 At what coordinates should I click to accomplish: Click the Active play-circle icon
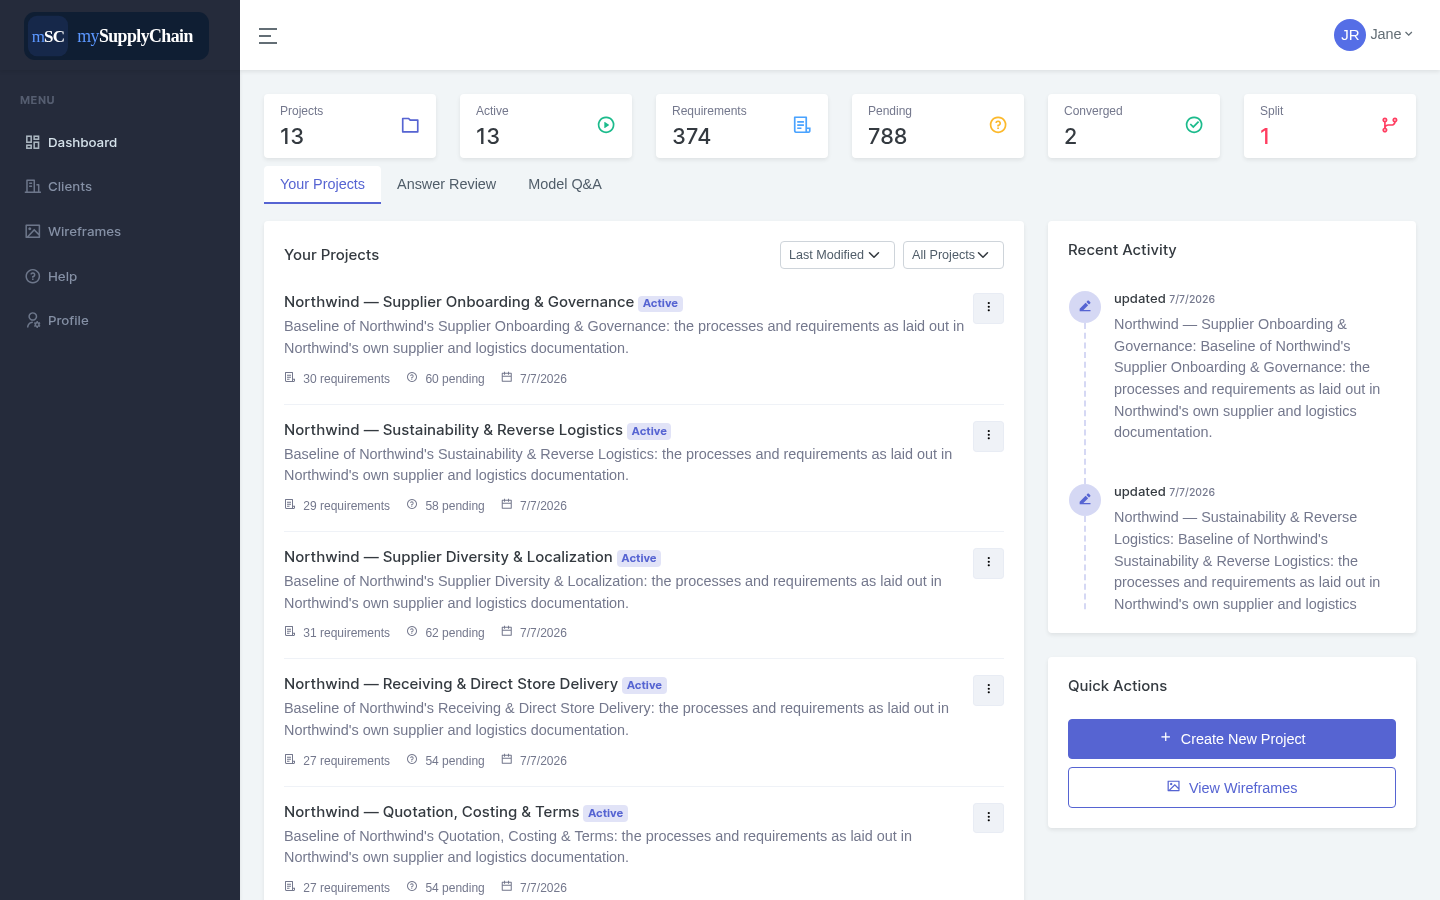click(606, 125)
